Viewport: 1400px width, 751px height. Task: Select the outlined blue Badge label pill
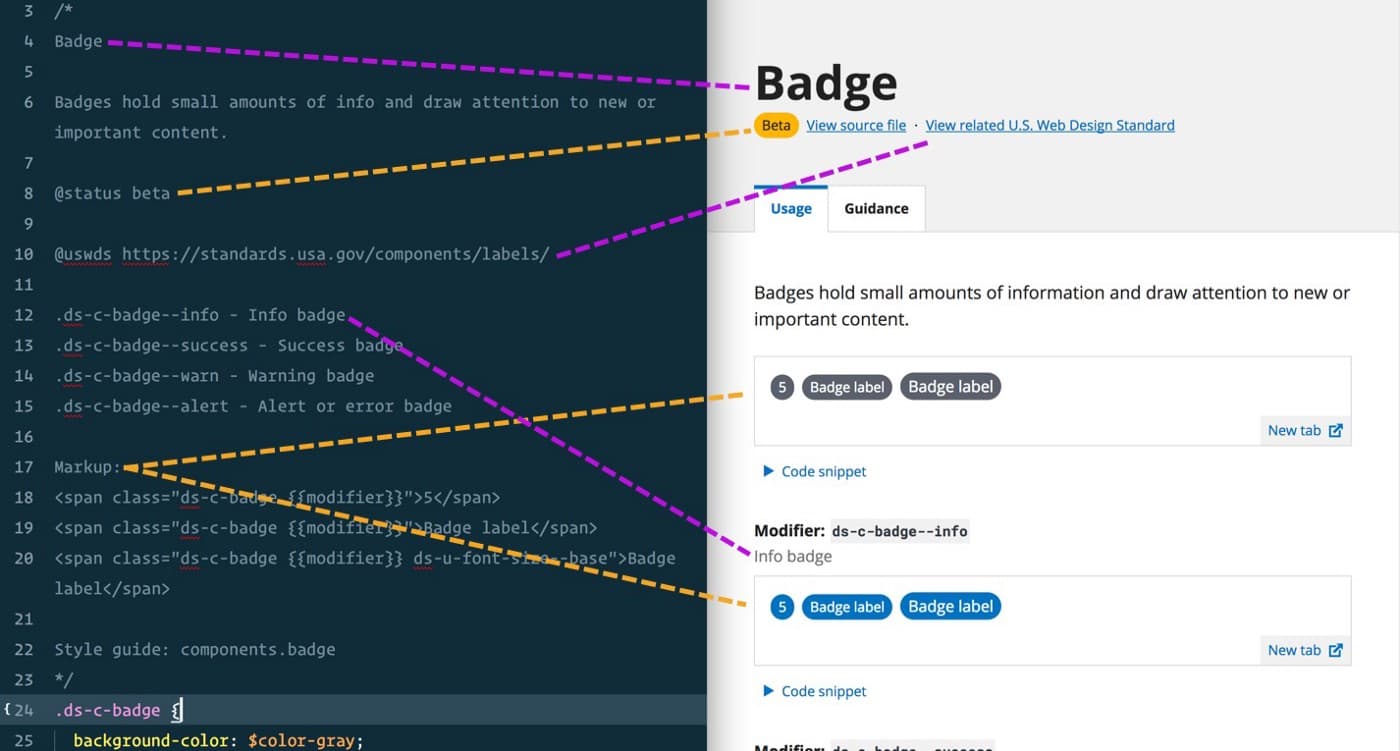846,606
